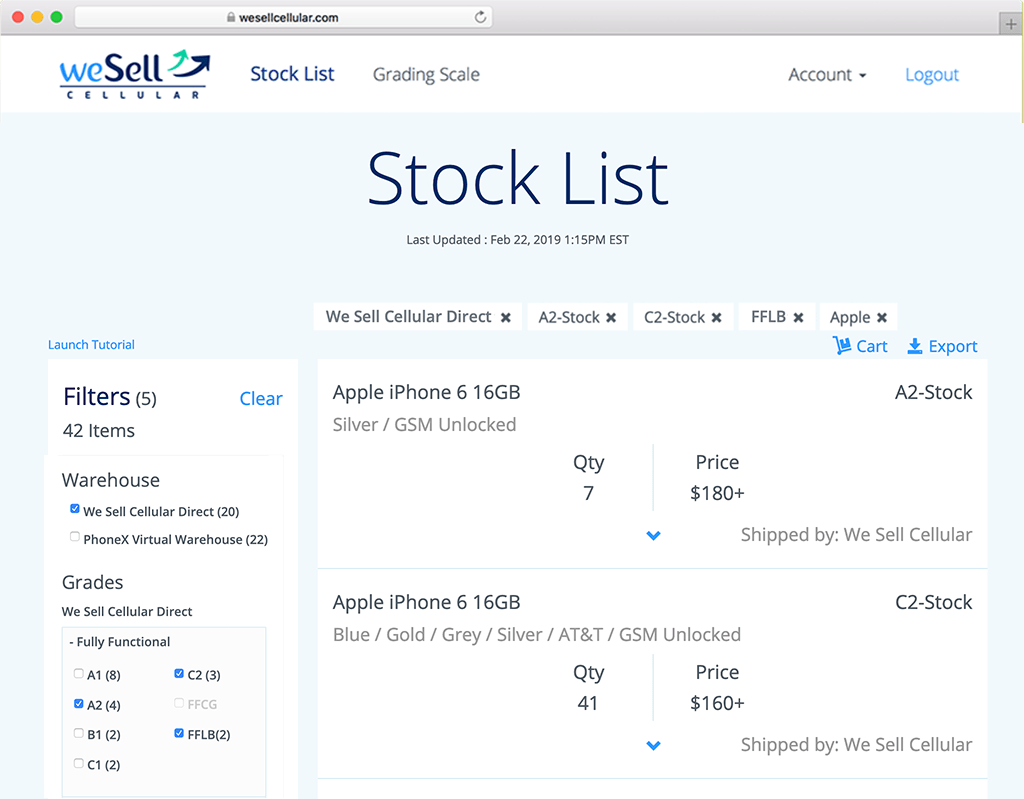The image size is (1024, 799).
Task: Click the Last Updated timestamp text
Action: coord(517,240)
